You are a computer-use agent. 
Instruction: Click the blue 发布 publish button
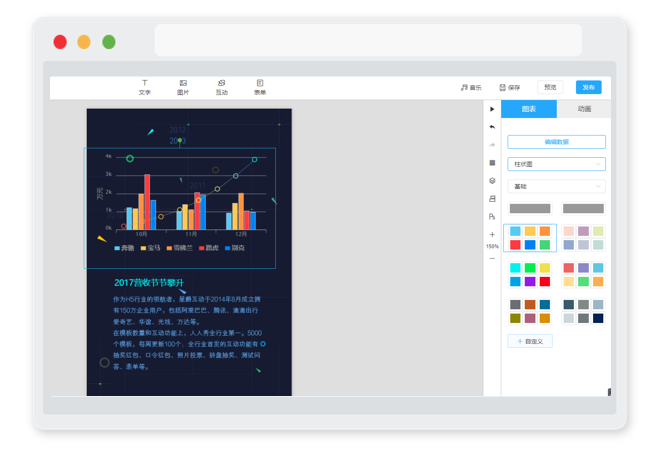(588, 87)
